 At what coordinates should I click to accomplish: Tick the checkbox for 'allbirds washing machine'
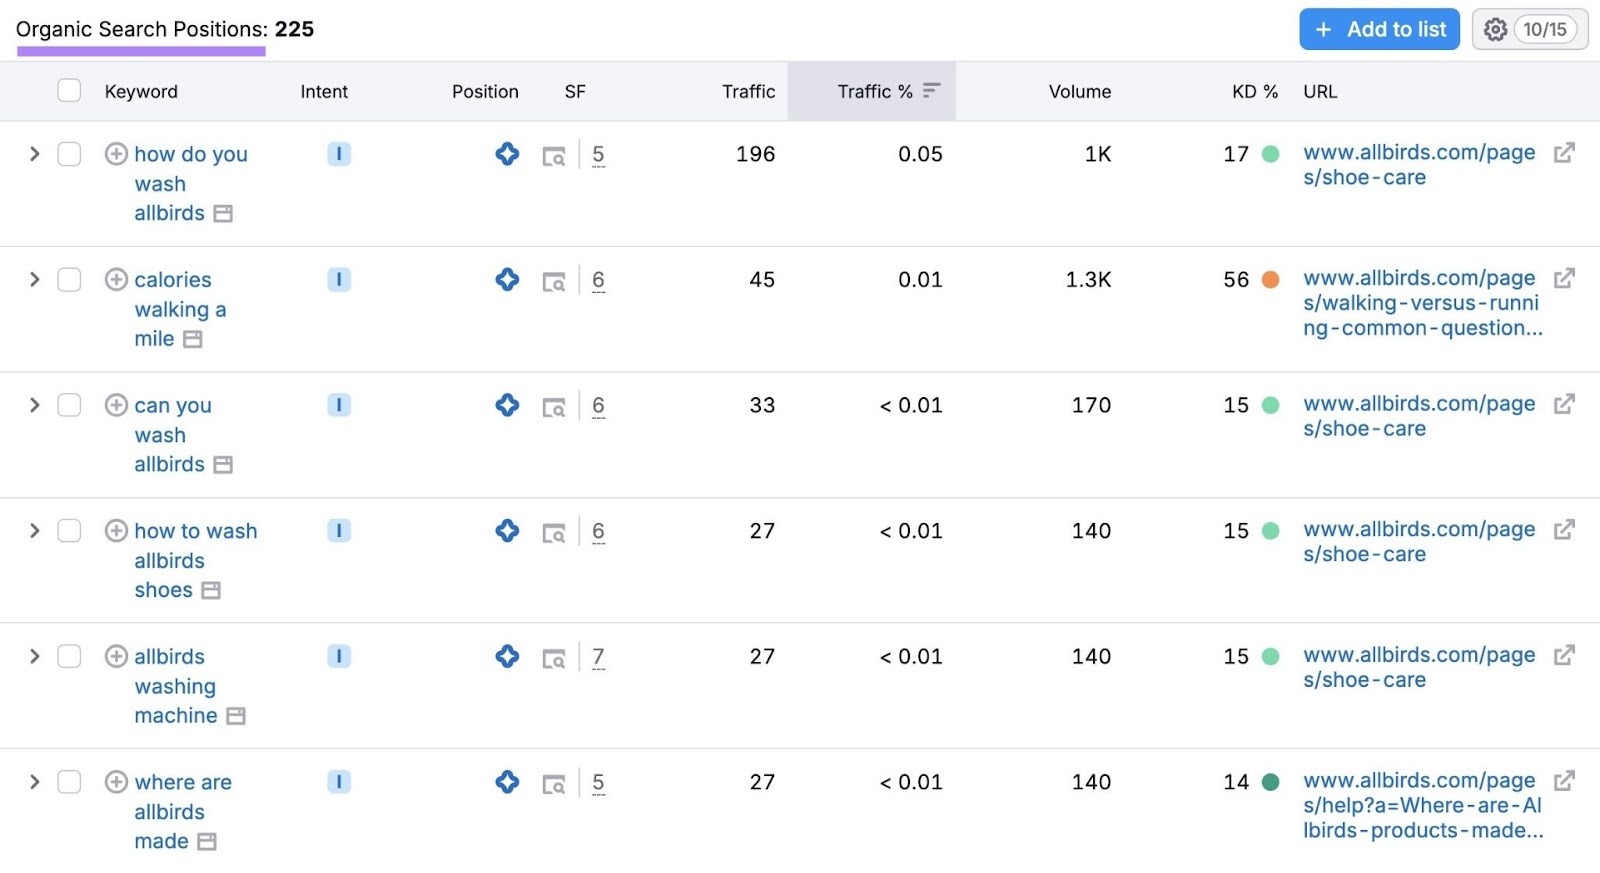pos(69,656)
